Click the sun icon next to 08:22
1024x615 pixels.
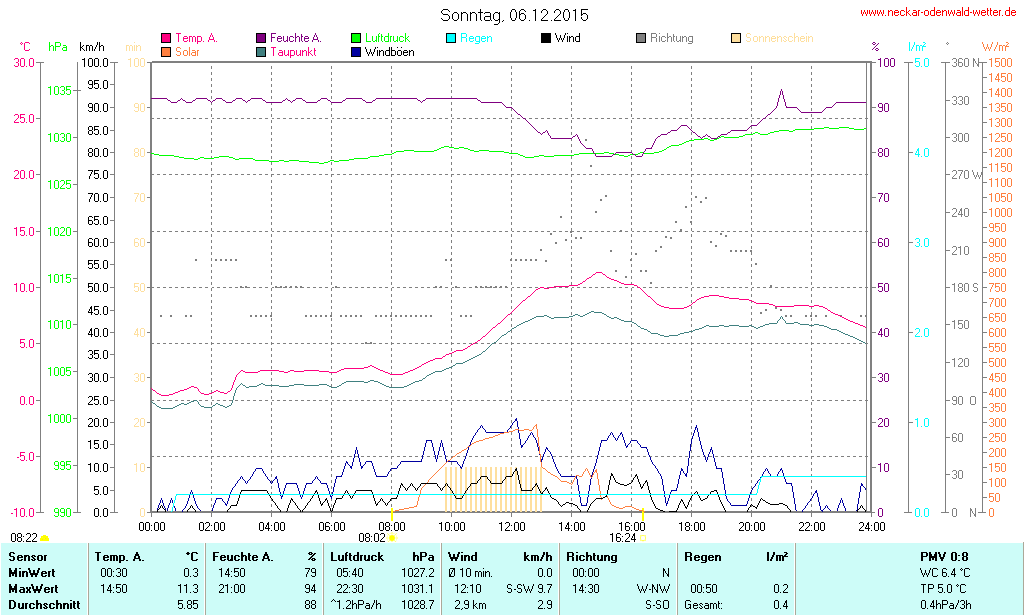[44, 539]
